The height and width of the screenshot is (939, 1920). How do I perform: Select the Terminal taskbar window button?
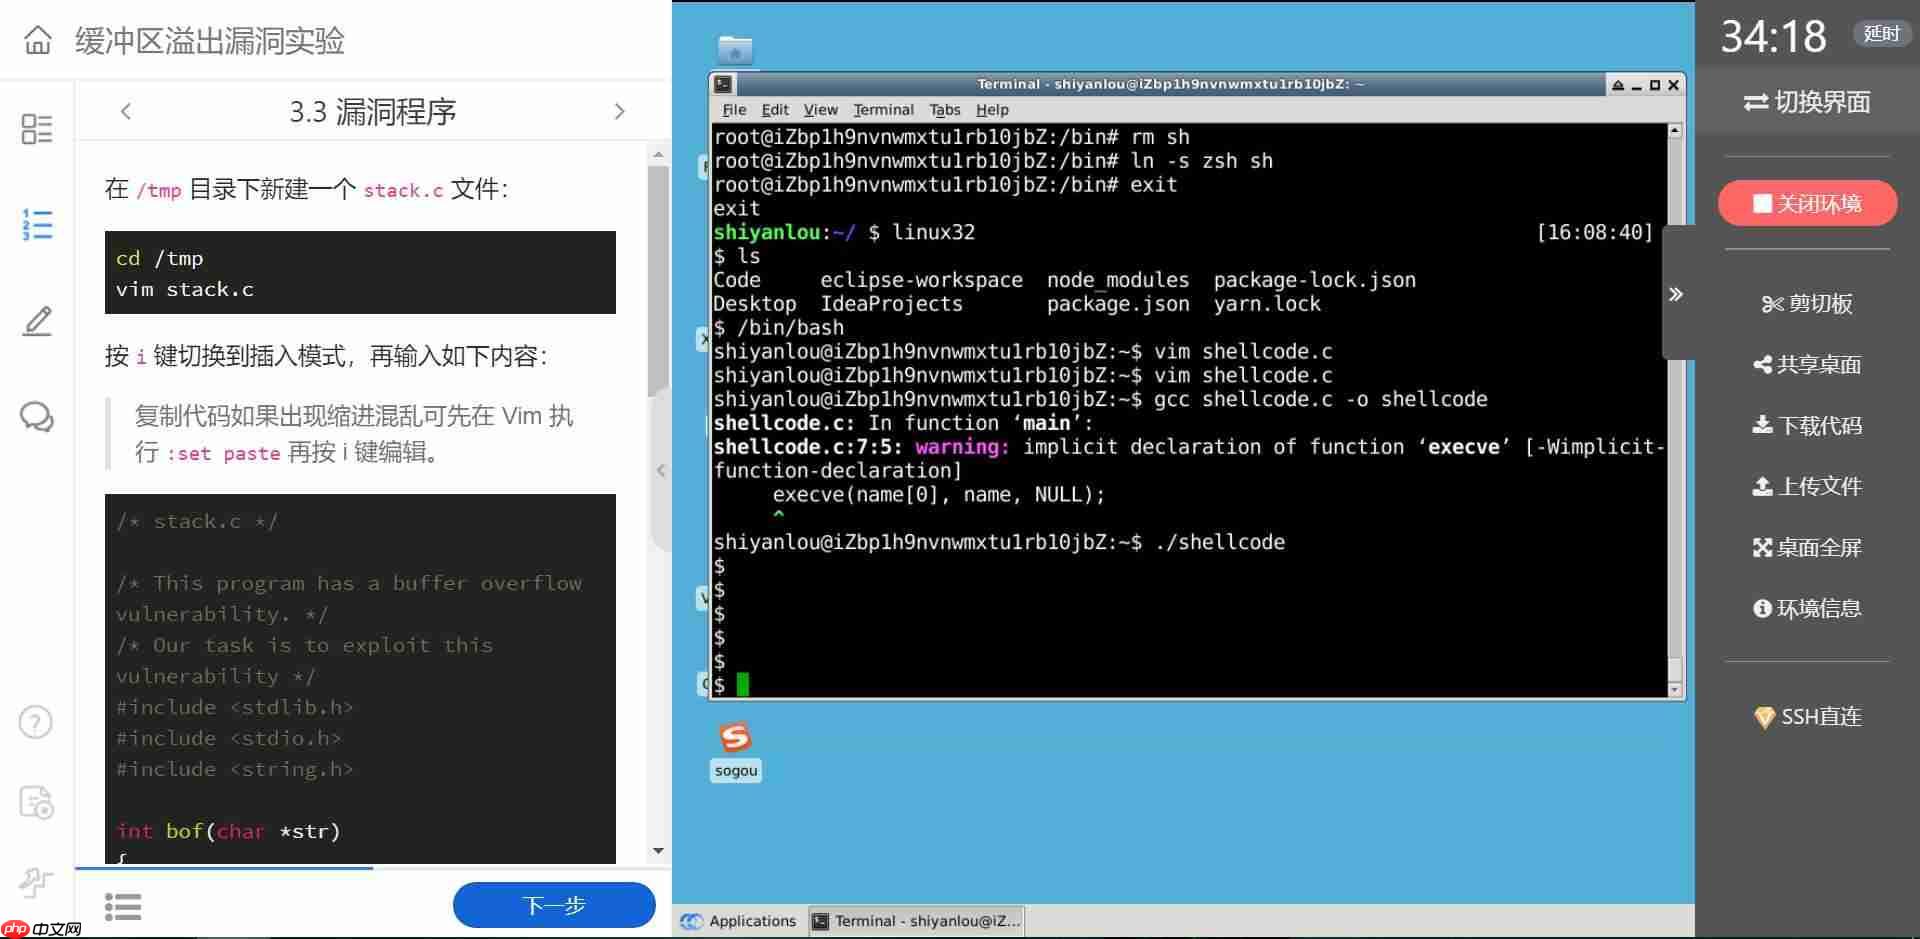click(x=916, y=921)
